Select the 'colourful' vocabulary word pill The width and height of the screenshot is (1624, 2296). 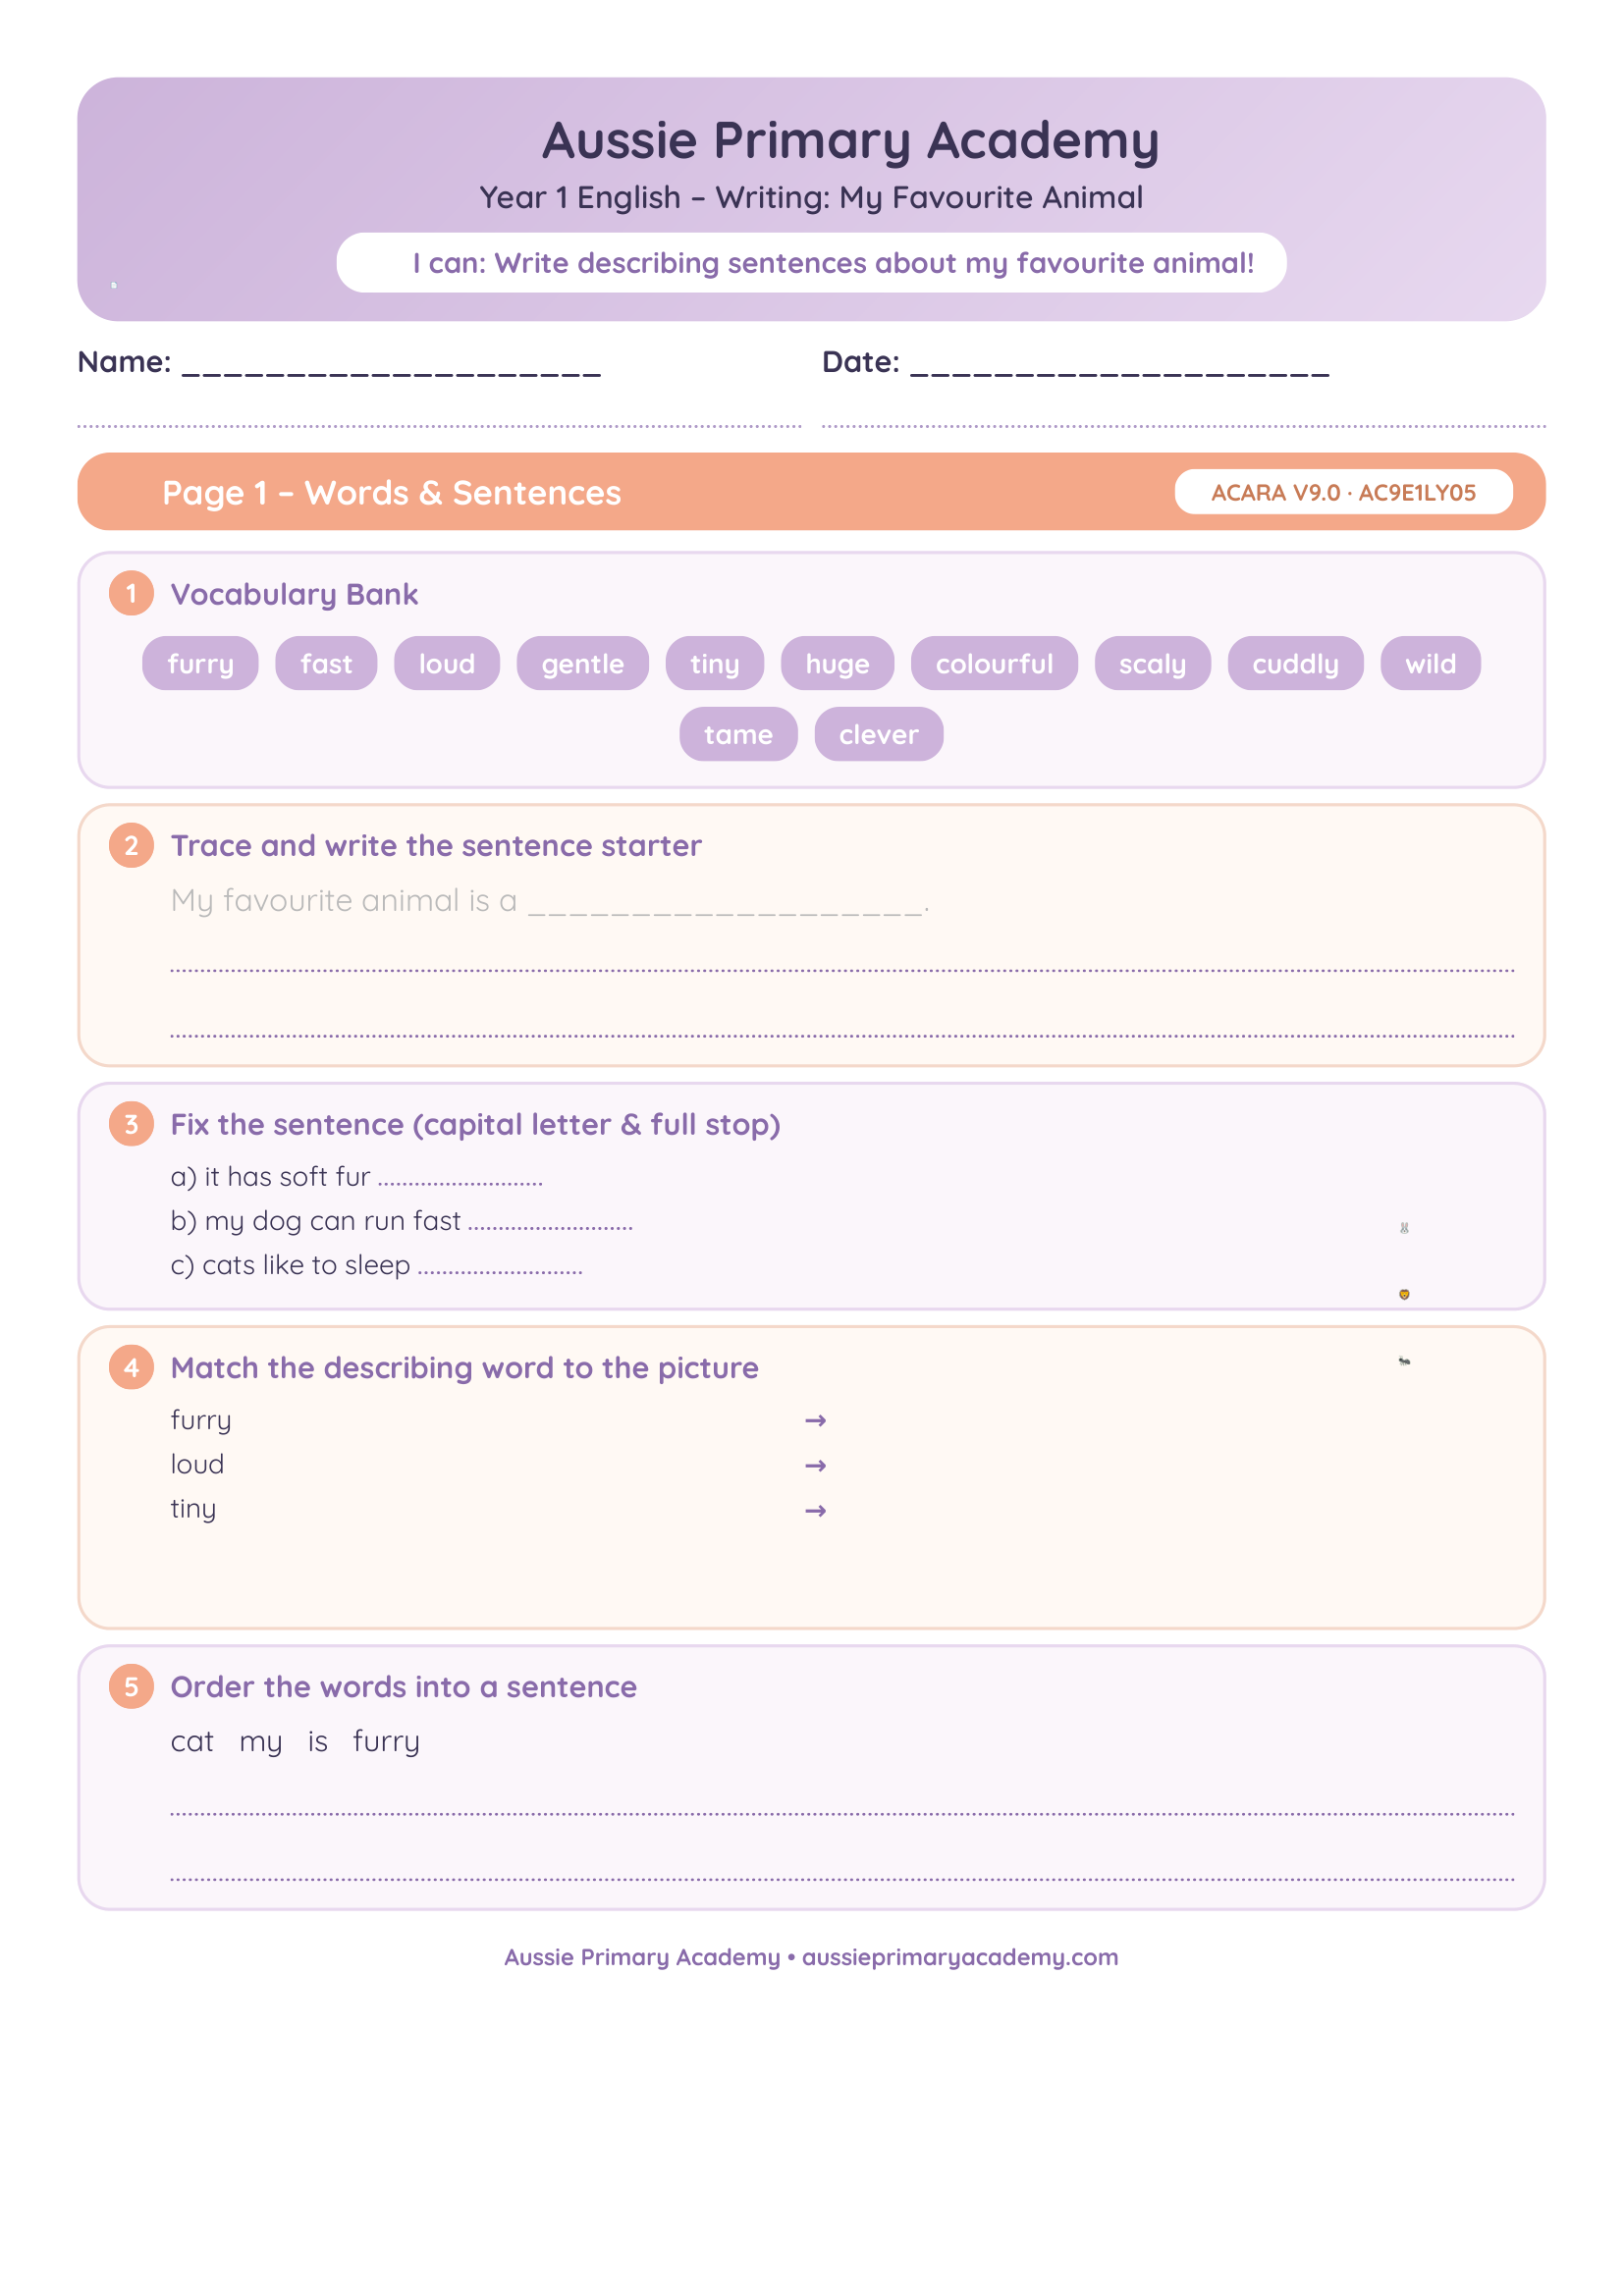click(x=994, y=663)
